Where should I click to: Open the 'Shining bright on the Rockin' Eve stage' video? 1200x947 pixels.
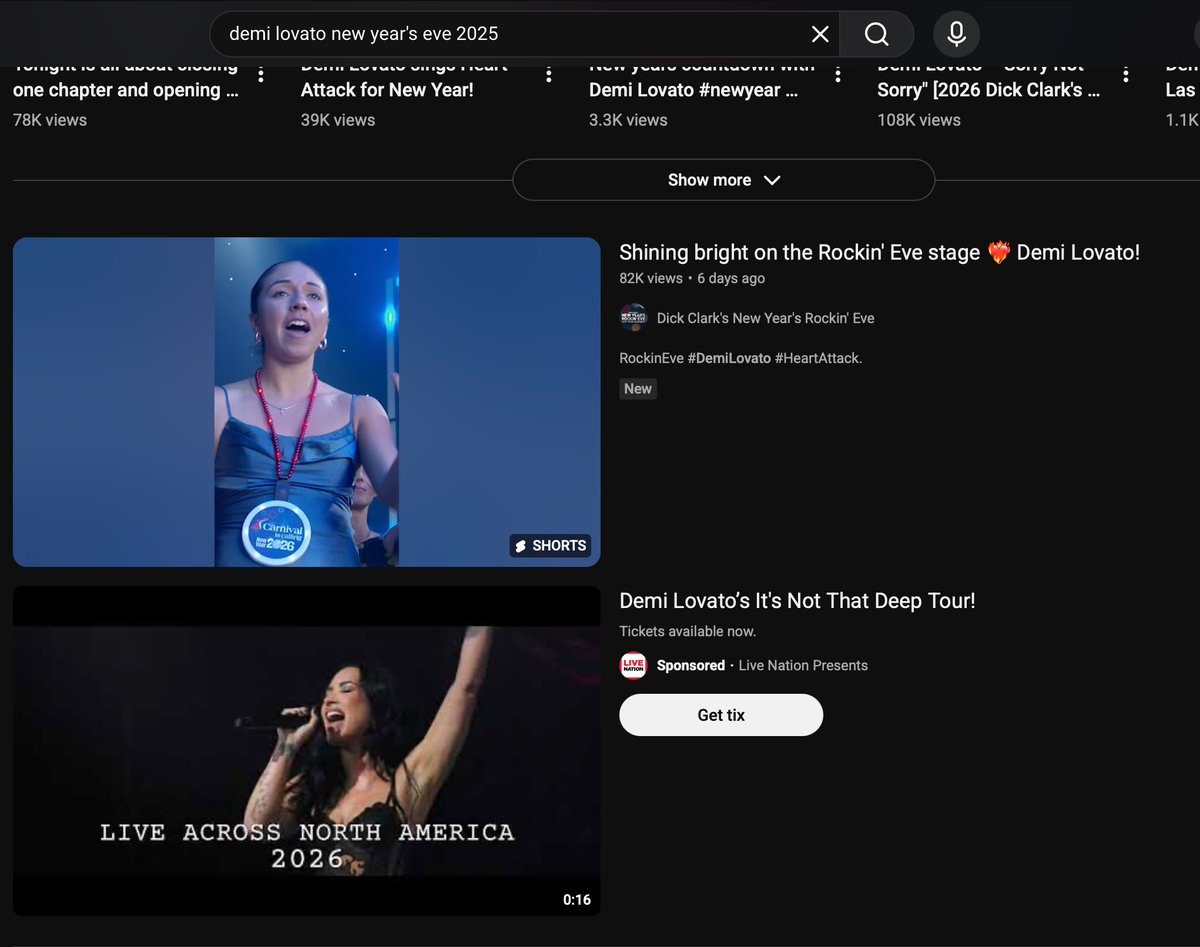click(879, 252)
